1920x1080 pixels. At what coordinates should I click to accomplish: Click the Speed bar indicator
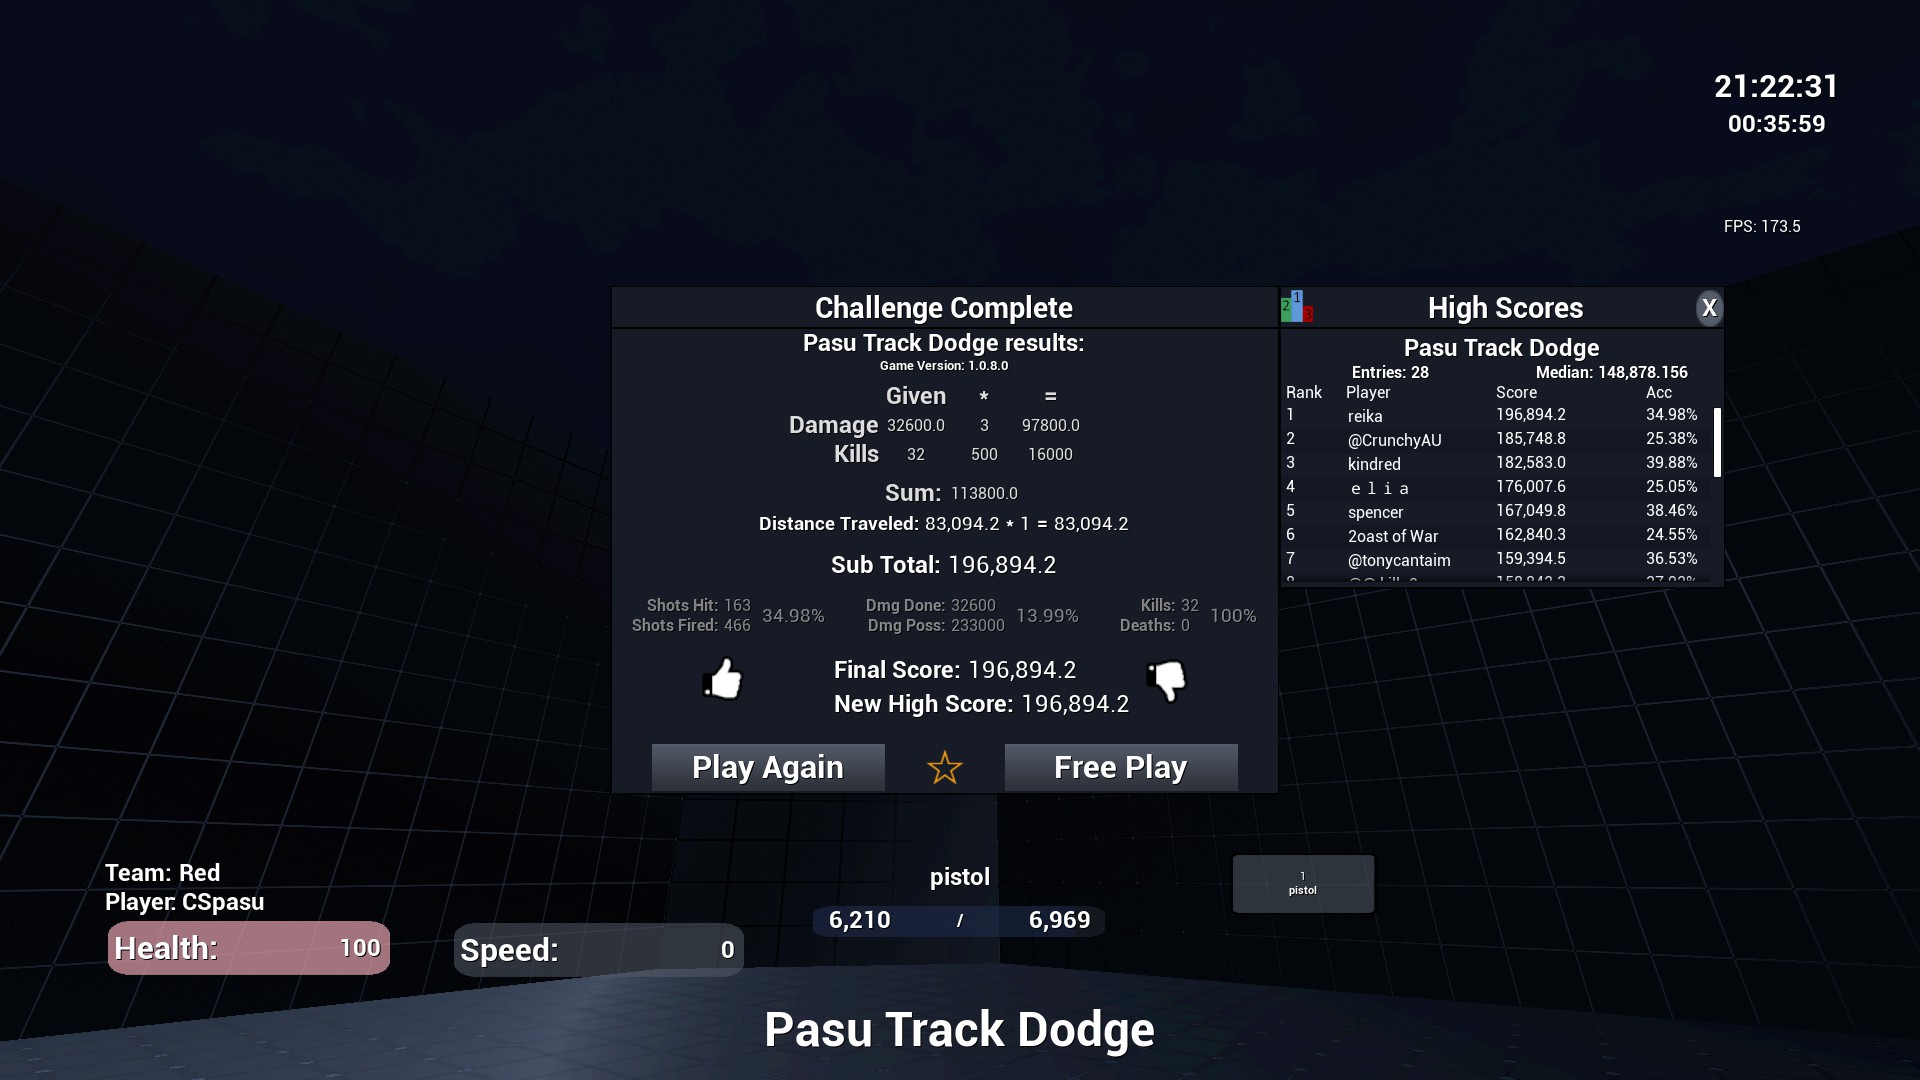[597, 950]
